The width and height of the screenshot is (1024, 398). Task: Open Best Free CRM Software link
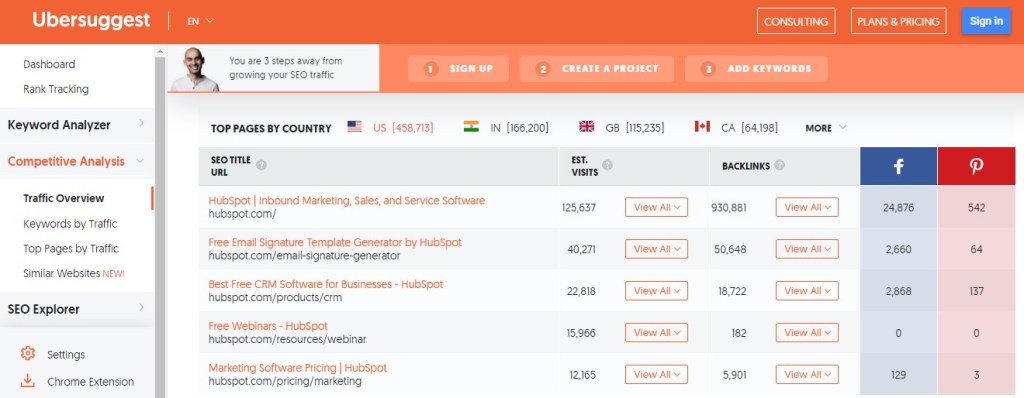point(326,284)
